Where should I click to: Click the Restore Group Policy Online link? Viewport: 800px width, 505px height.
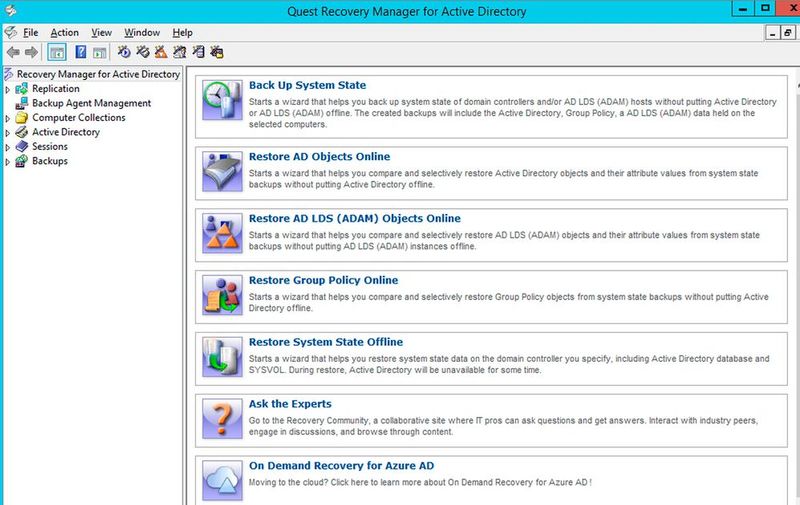[323, 280]
